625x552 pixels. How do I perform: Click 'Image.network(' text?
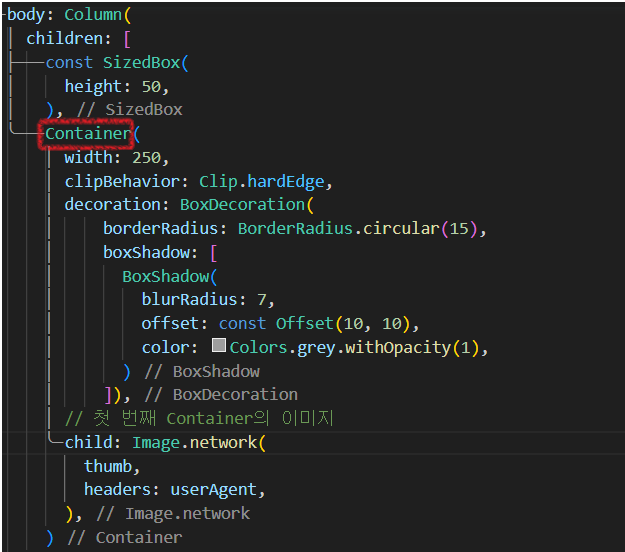(199, 443)
